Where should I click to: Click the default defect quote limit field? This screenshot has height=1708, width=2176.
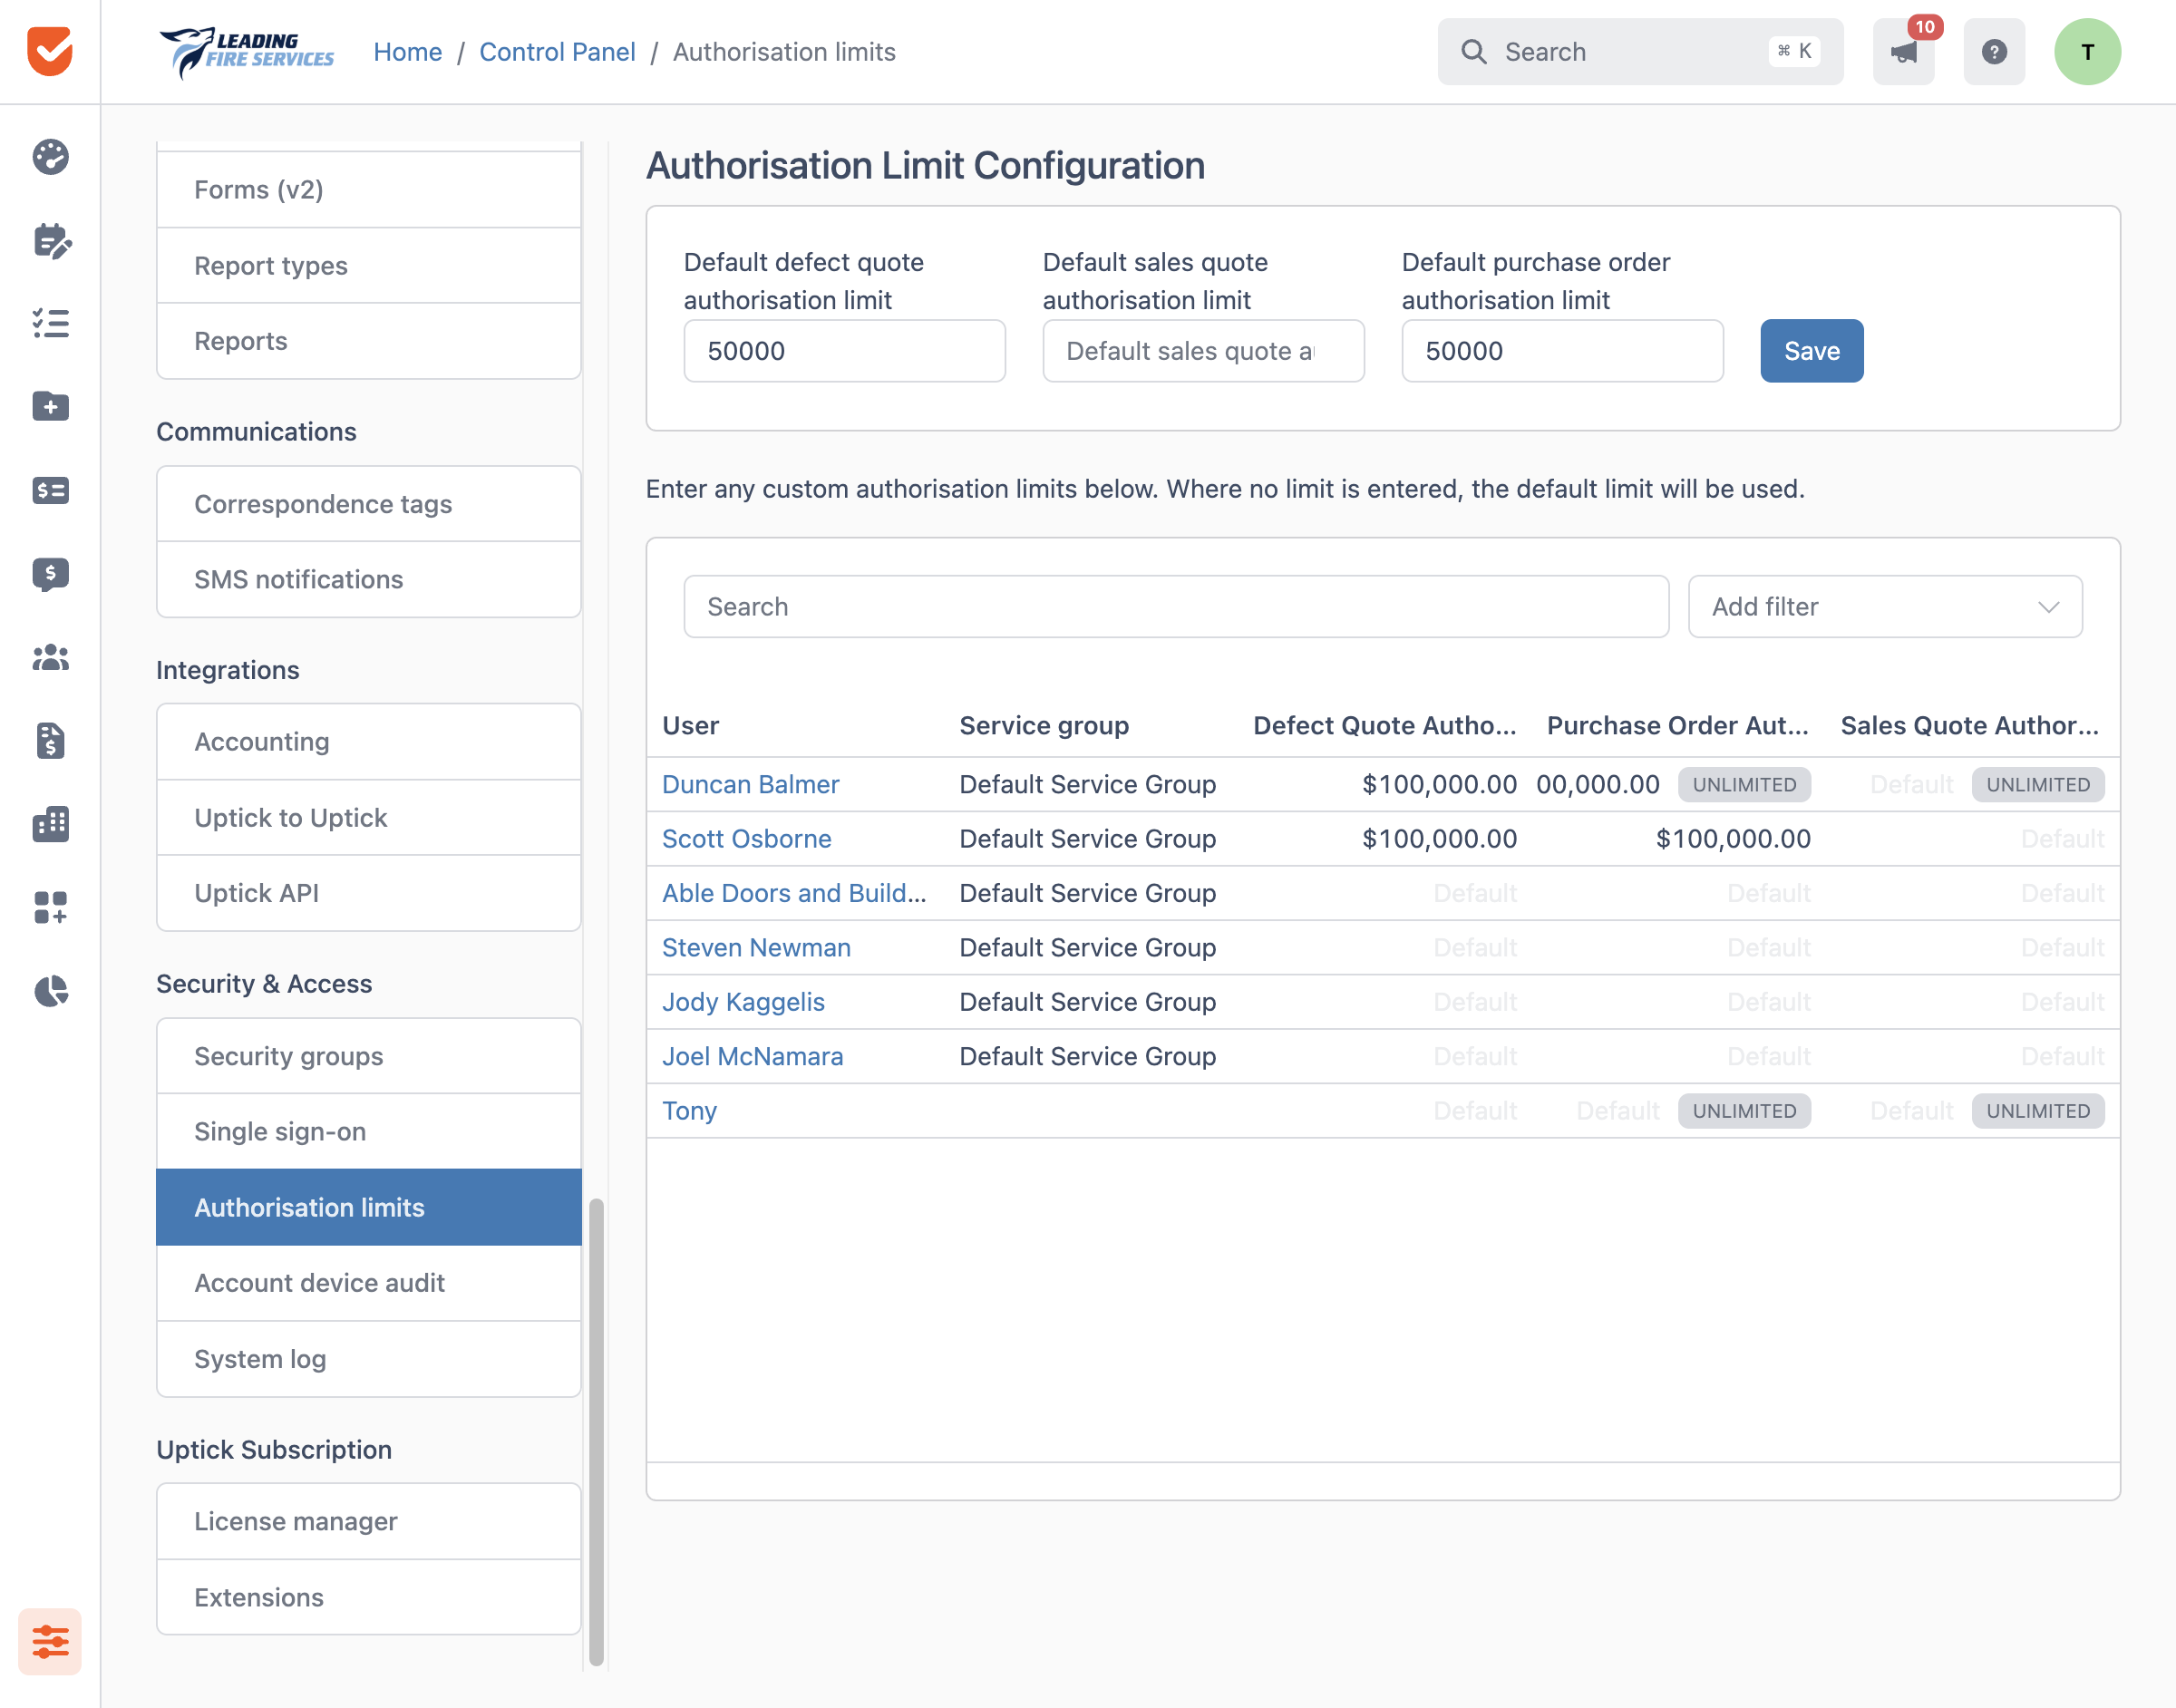(x=844, y=351)
